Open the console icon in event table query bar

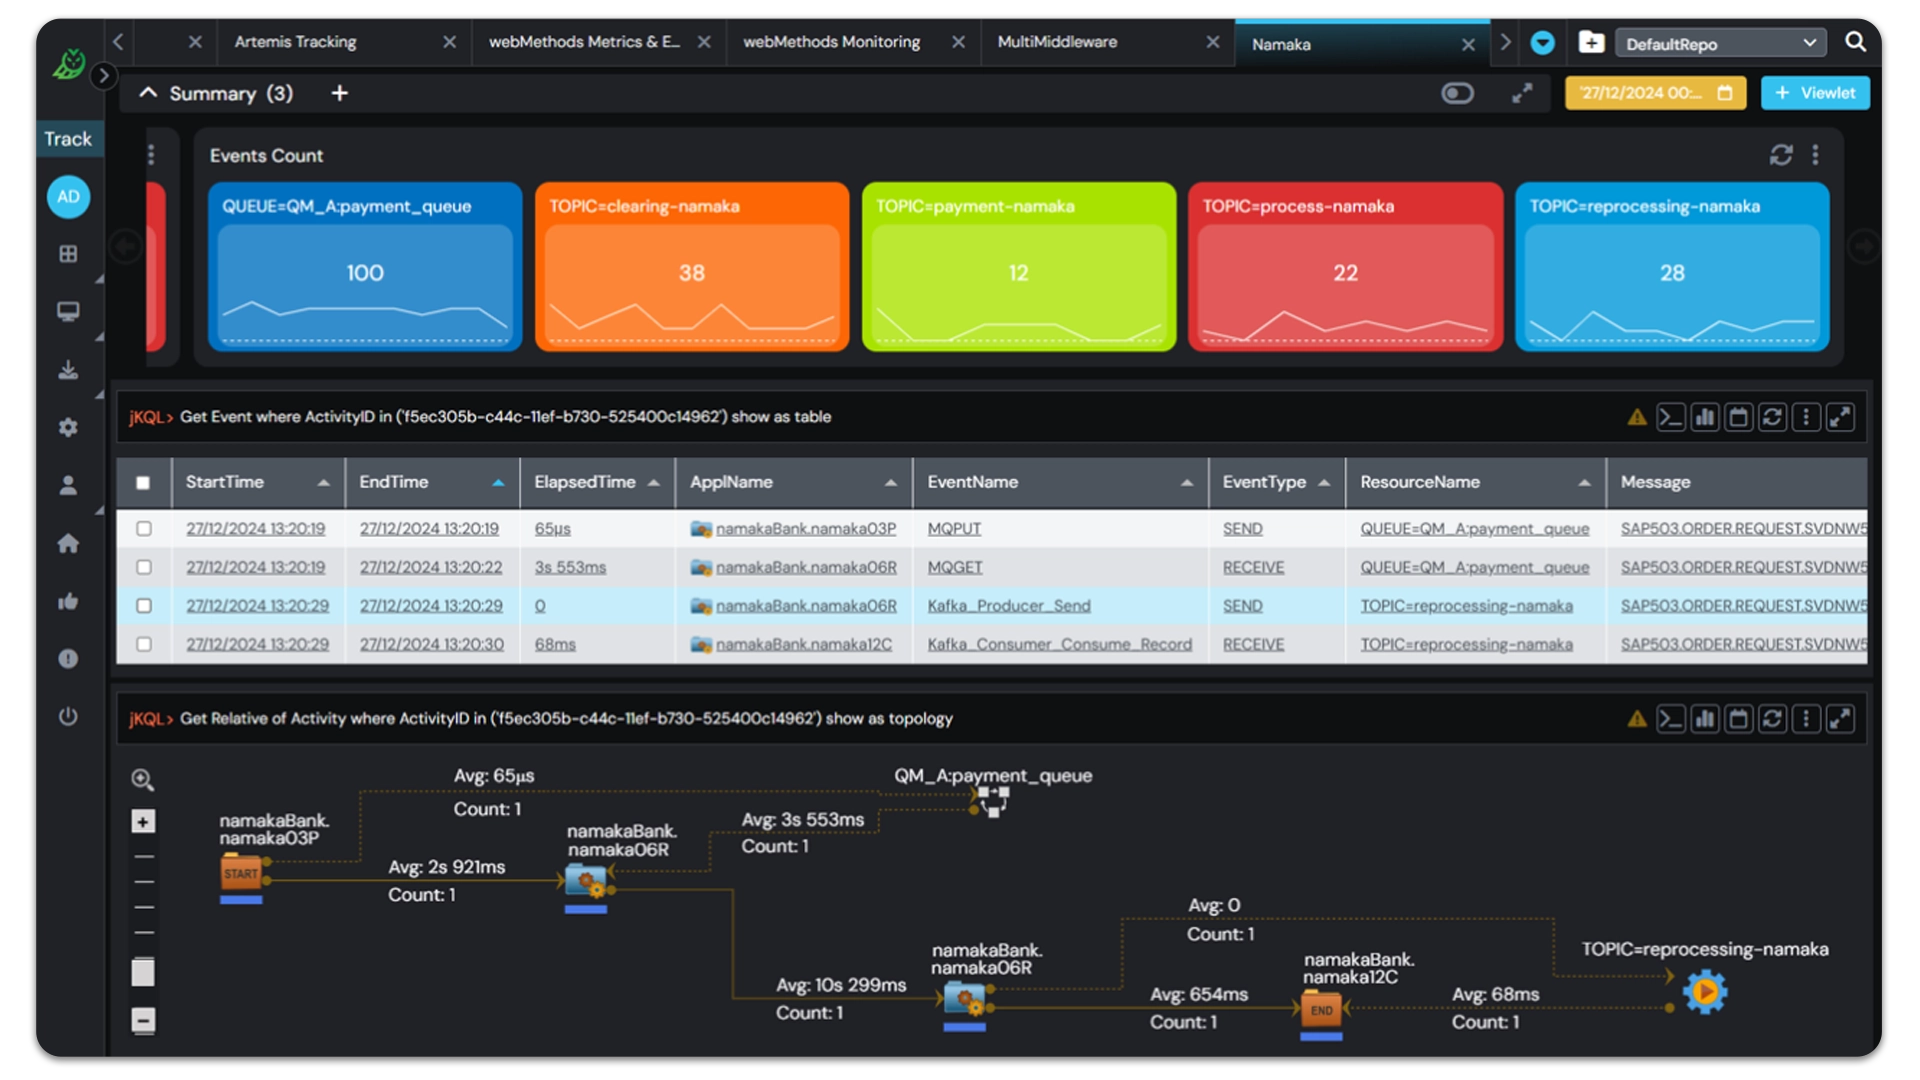(1670, 417)
